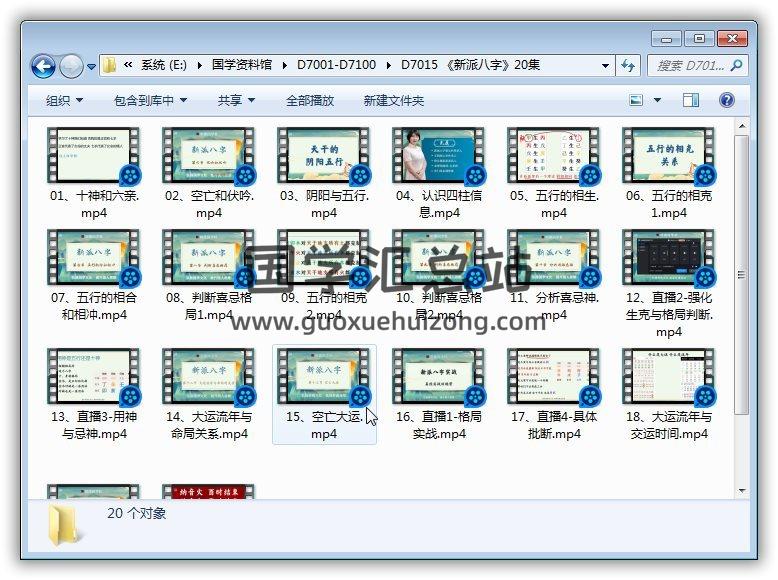The height and width of the screenshot is (580, 778).
Task: Click the Forward navigation arrow
Action: [x=71, y=66]
